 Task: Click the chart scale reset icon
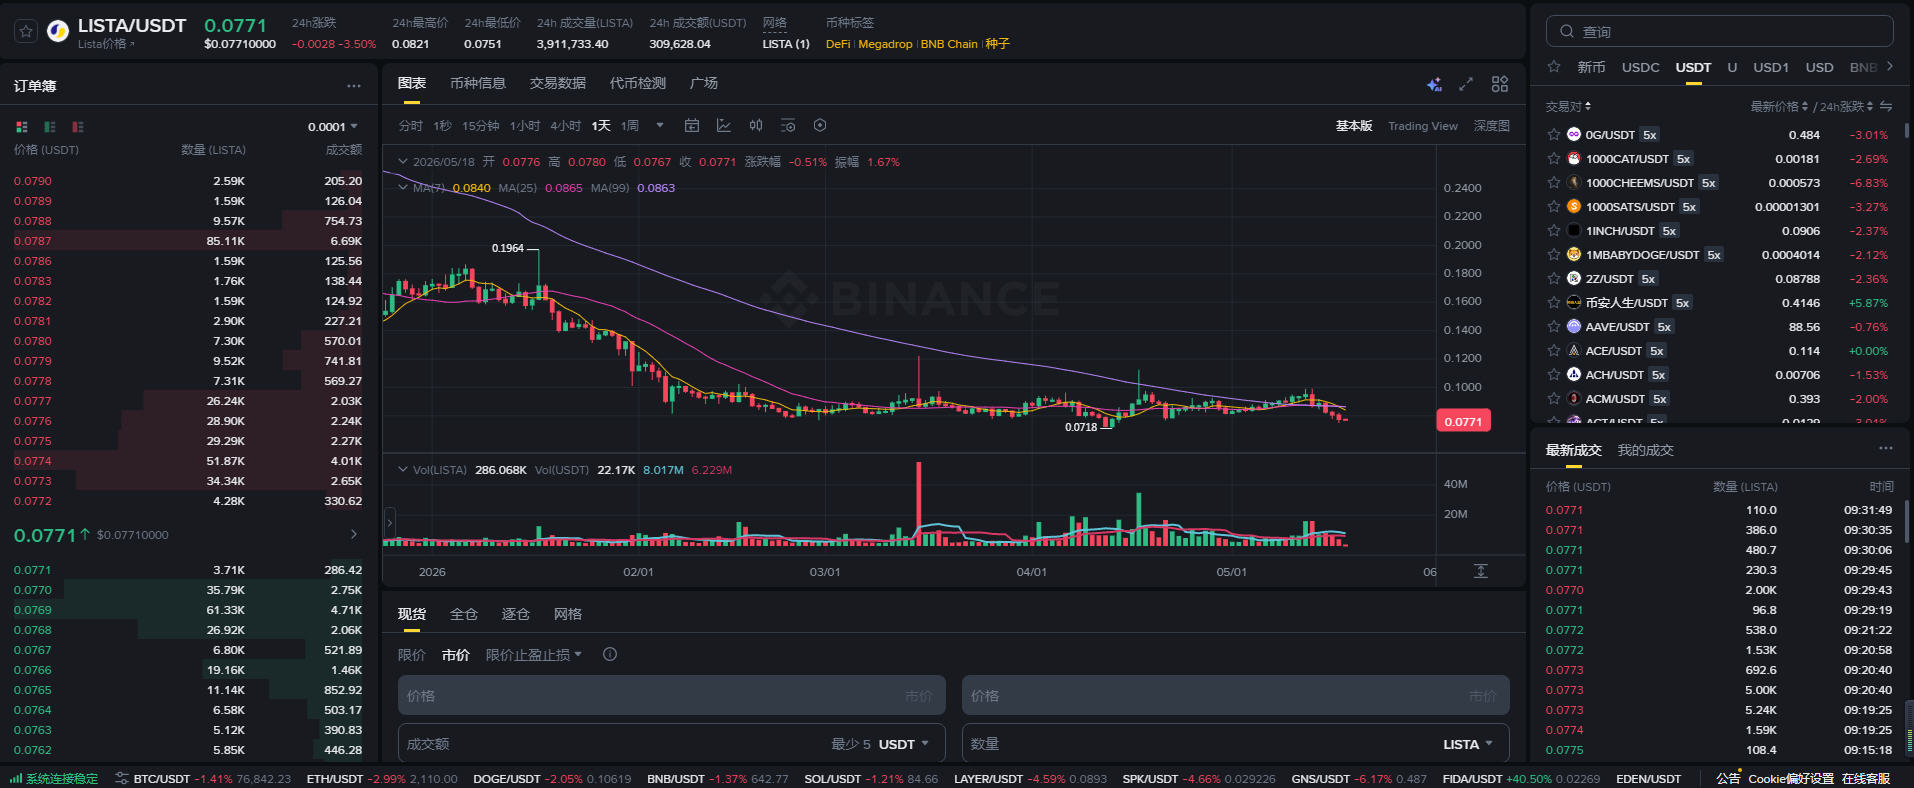1481,571
